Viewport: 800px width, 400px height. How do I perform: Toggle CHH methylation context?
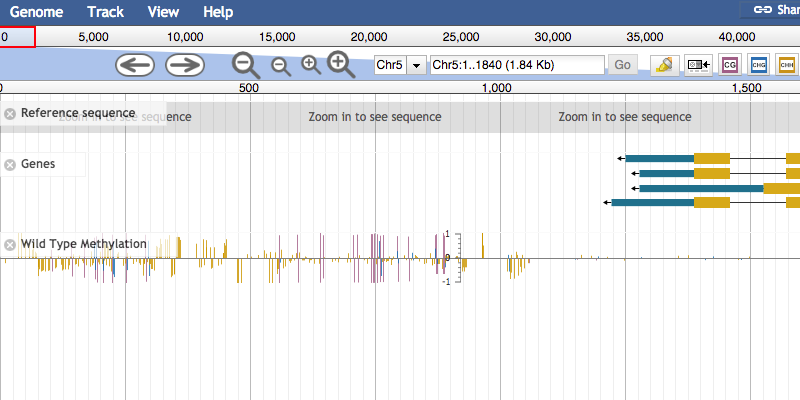point(787,65)
